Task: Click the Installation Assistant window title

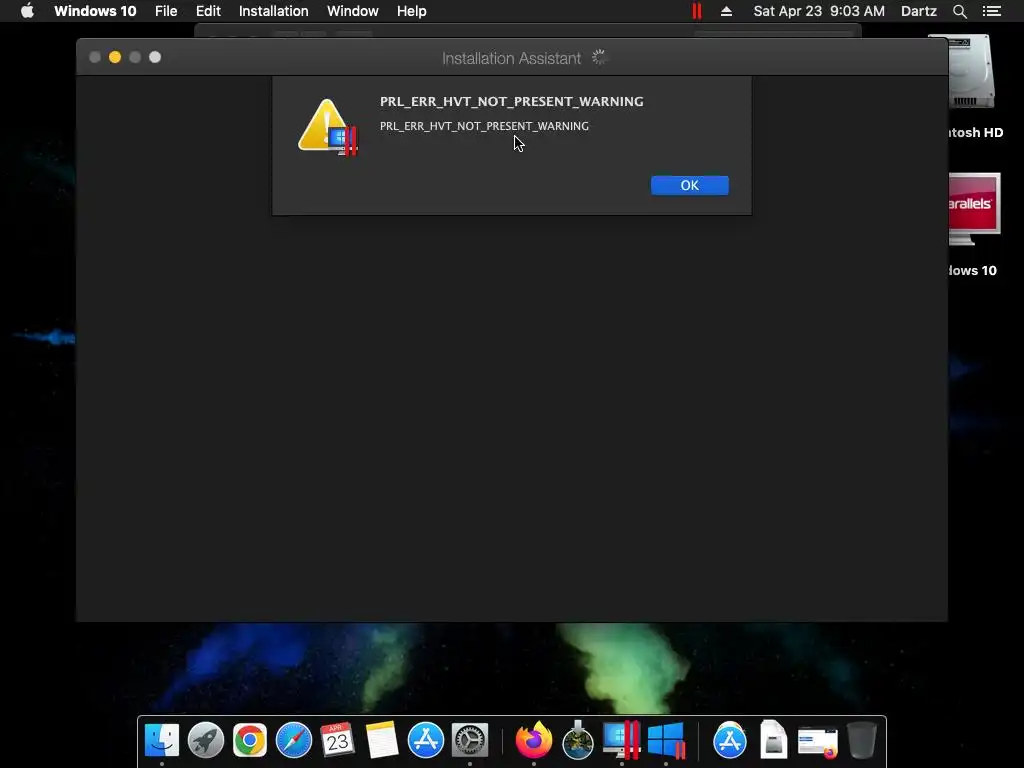Action: [511, 58]
